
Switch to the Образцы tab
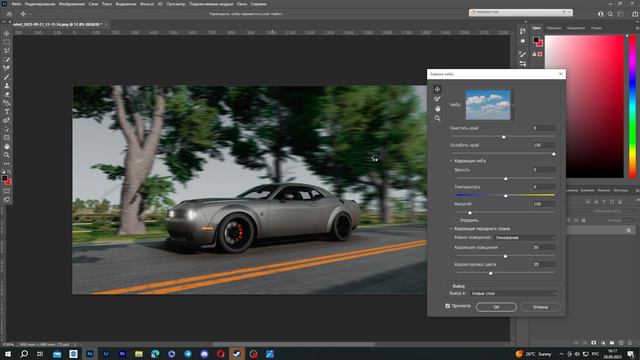click(553, 28)
